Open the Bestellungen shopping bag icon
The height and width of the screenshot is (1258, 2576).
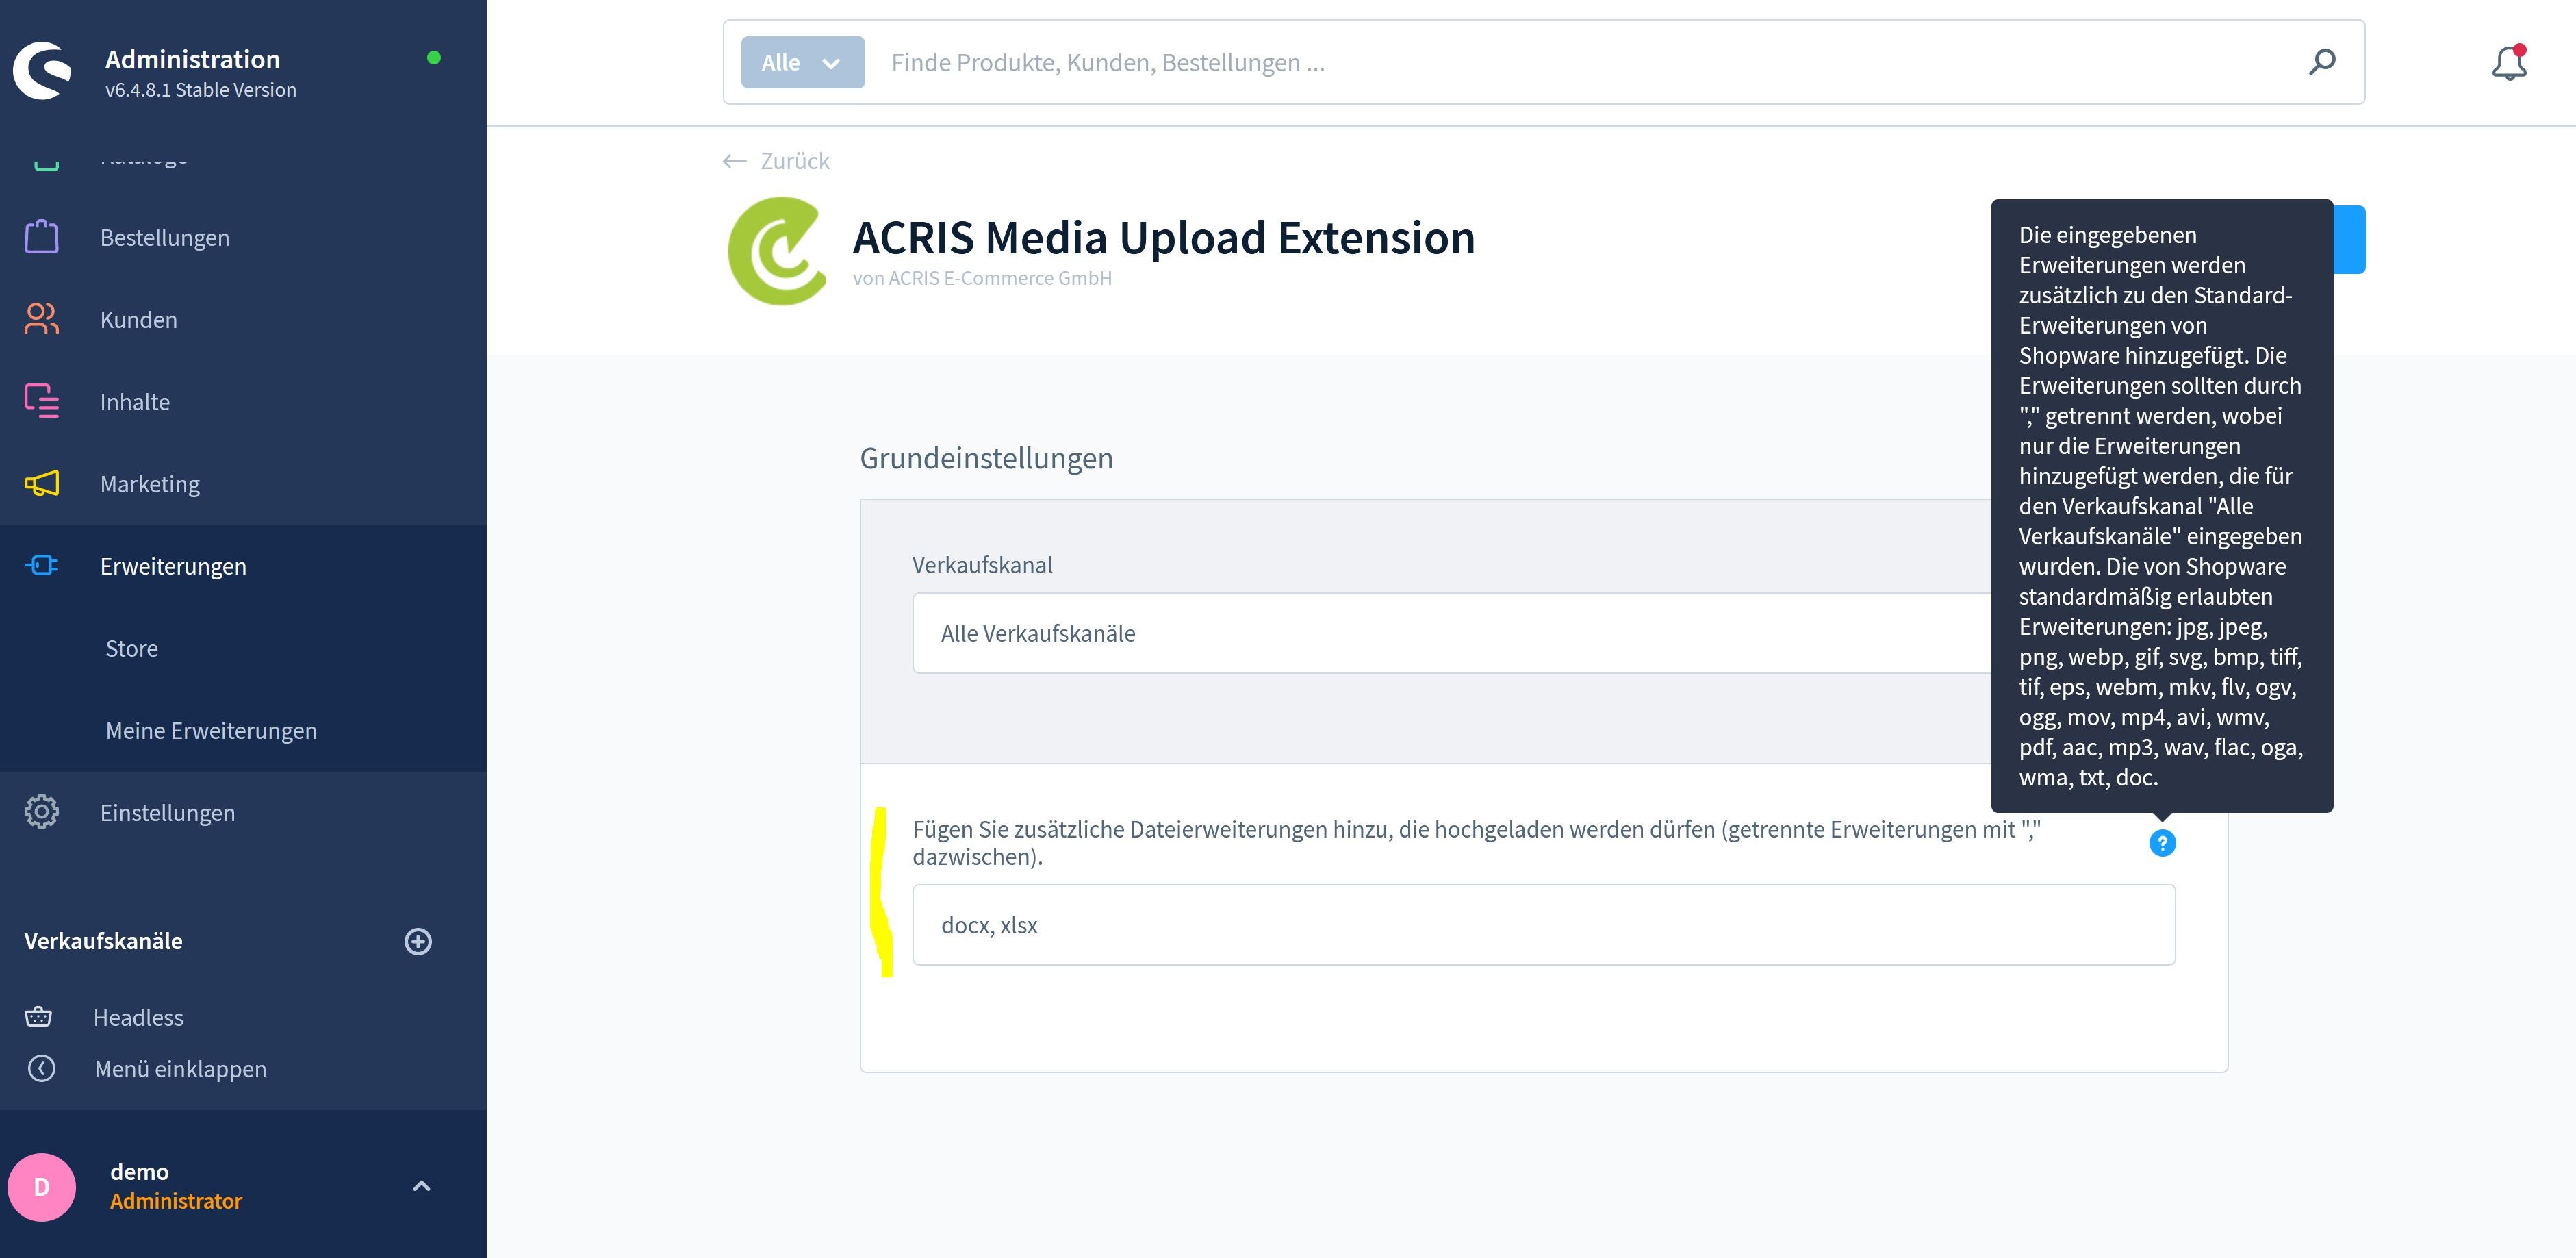tap(42, 237)
